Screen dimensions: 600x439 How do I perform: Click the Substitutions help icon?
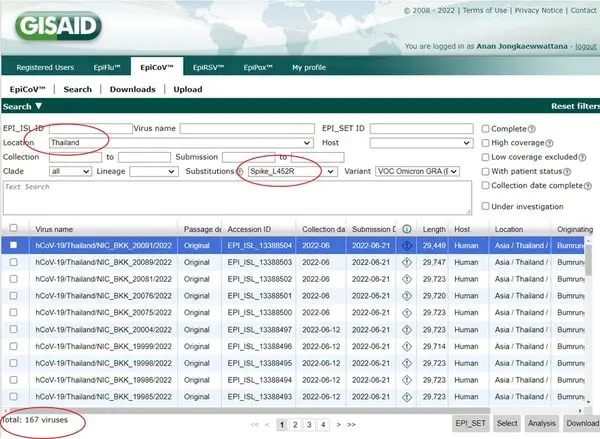[x=240, y=171]
